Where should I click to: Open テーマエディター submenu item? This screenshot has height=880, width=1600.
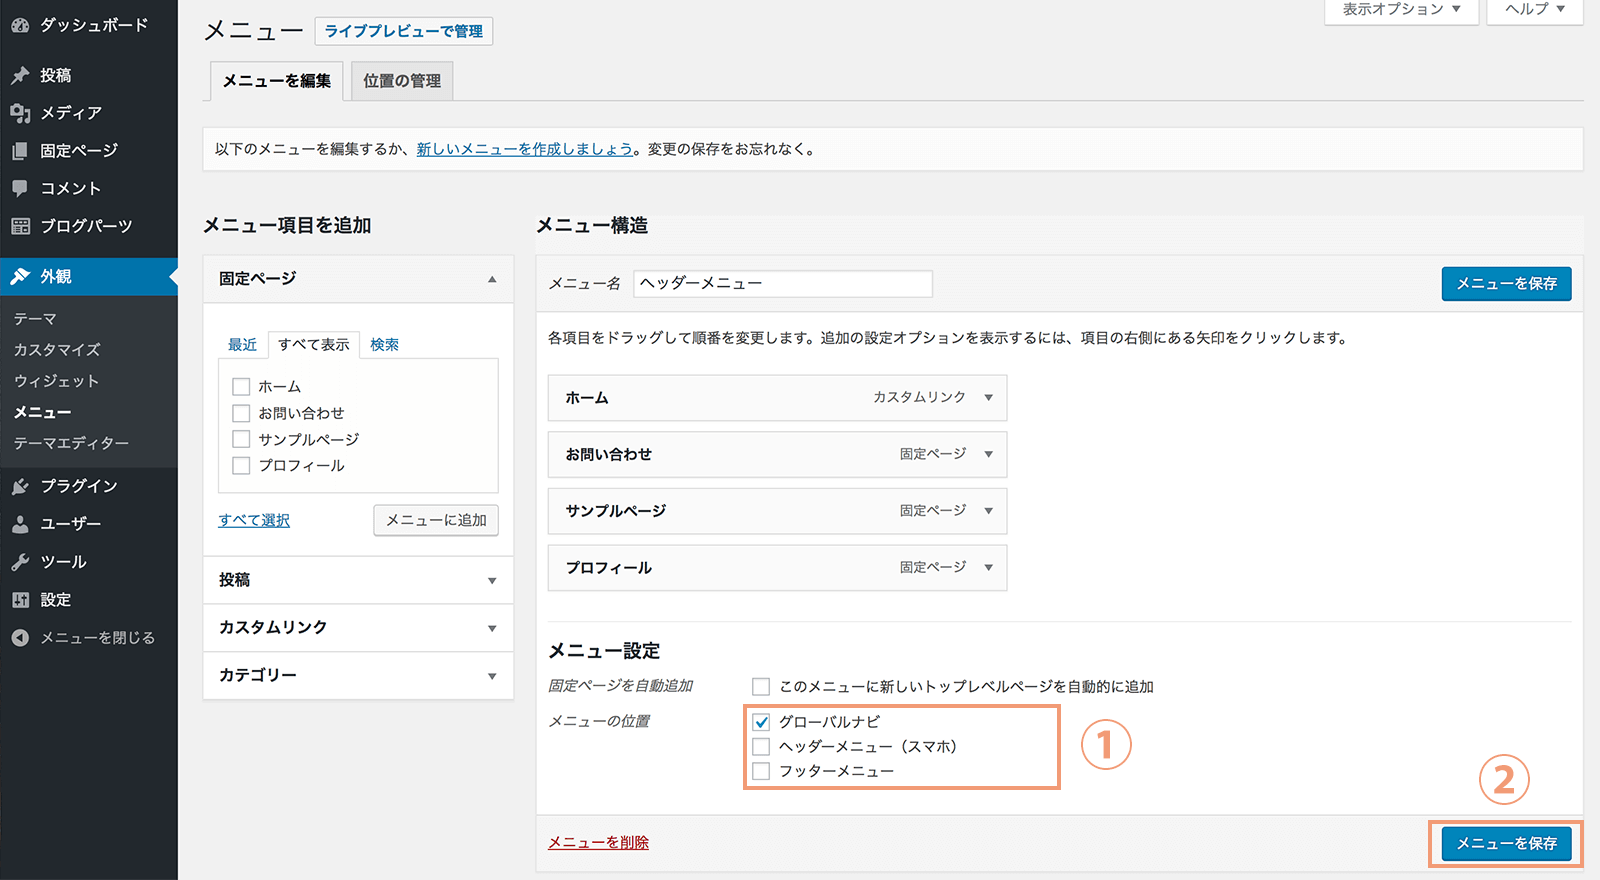[x=71, y=443]
